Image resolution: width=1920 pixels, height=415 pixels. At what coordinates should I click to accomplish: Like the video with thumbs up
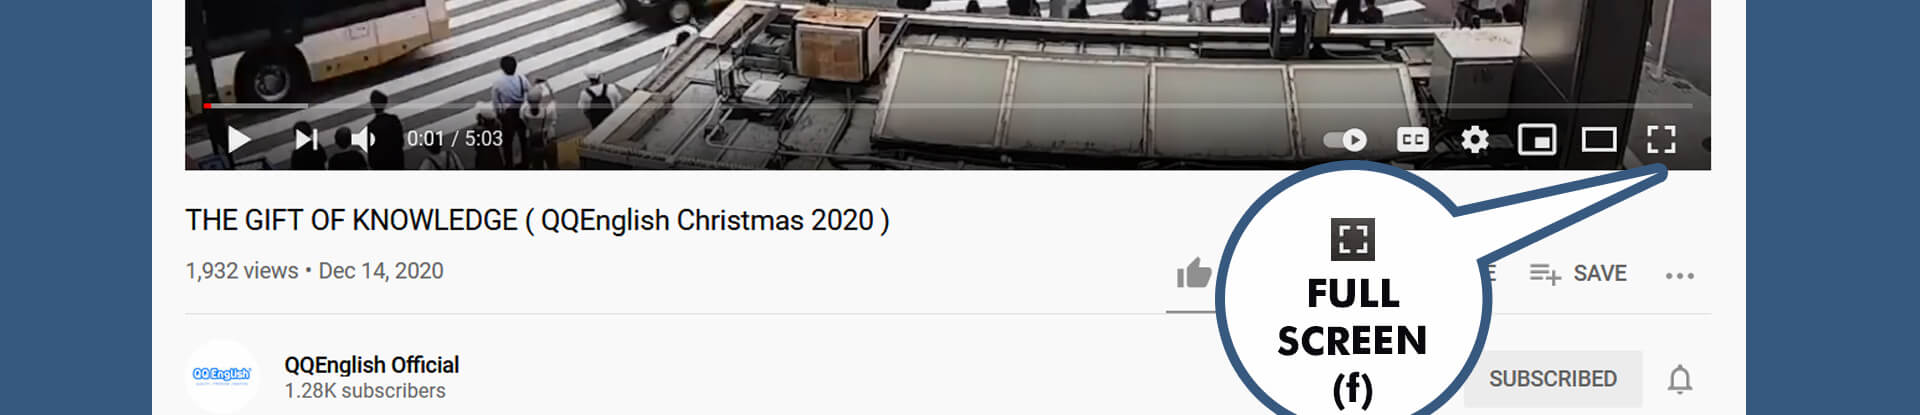click(1194, 273)
